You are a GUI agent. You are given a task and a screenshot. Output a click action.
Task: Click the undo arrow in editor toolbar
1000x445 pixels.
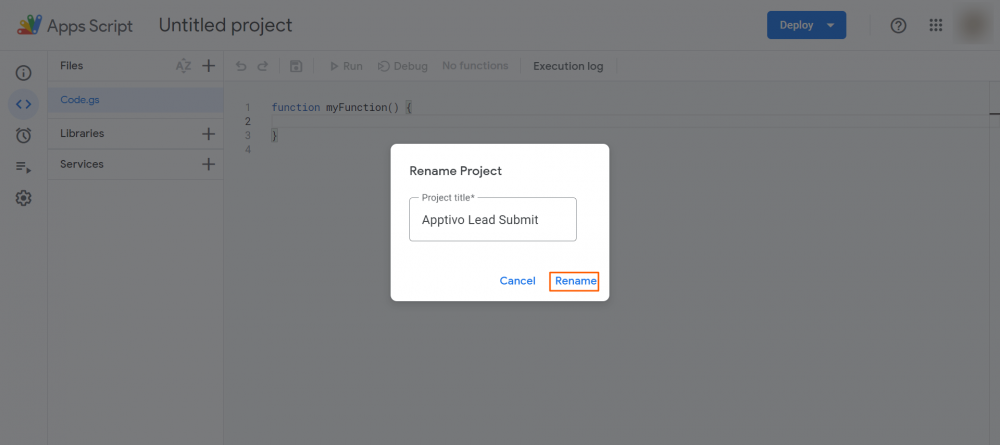coord(241,67)
